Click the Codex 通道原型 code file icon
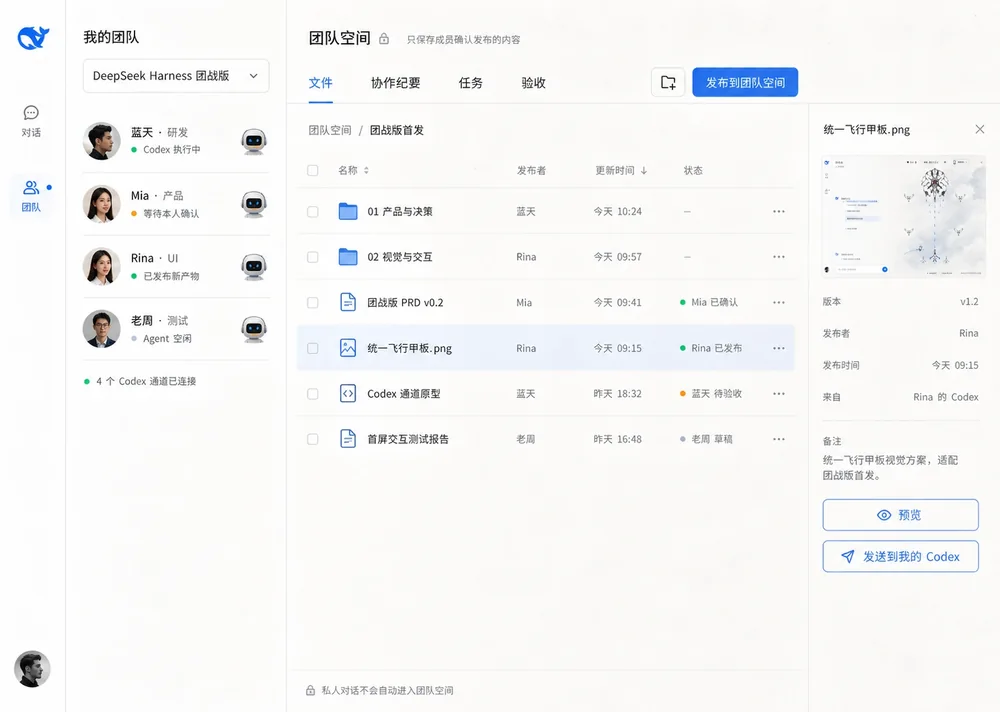 tap(348, 393)
